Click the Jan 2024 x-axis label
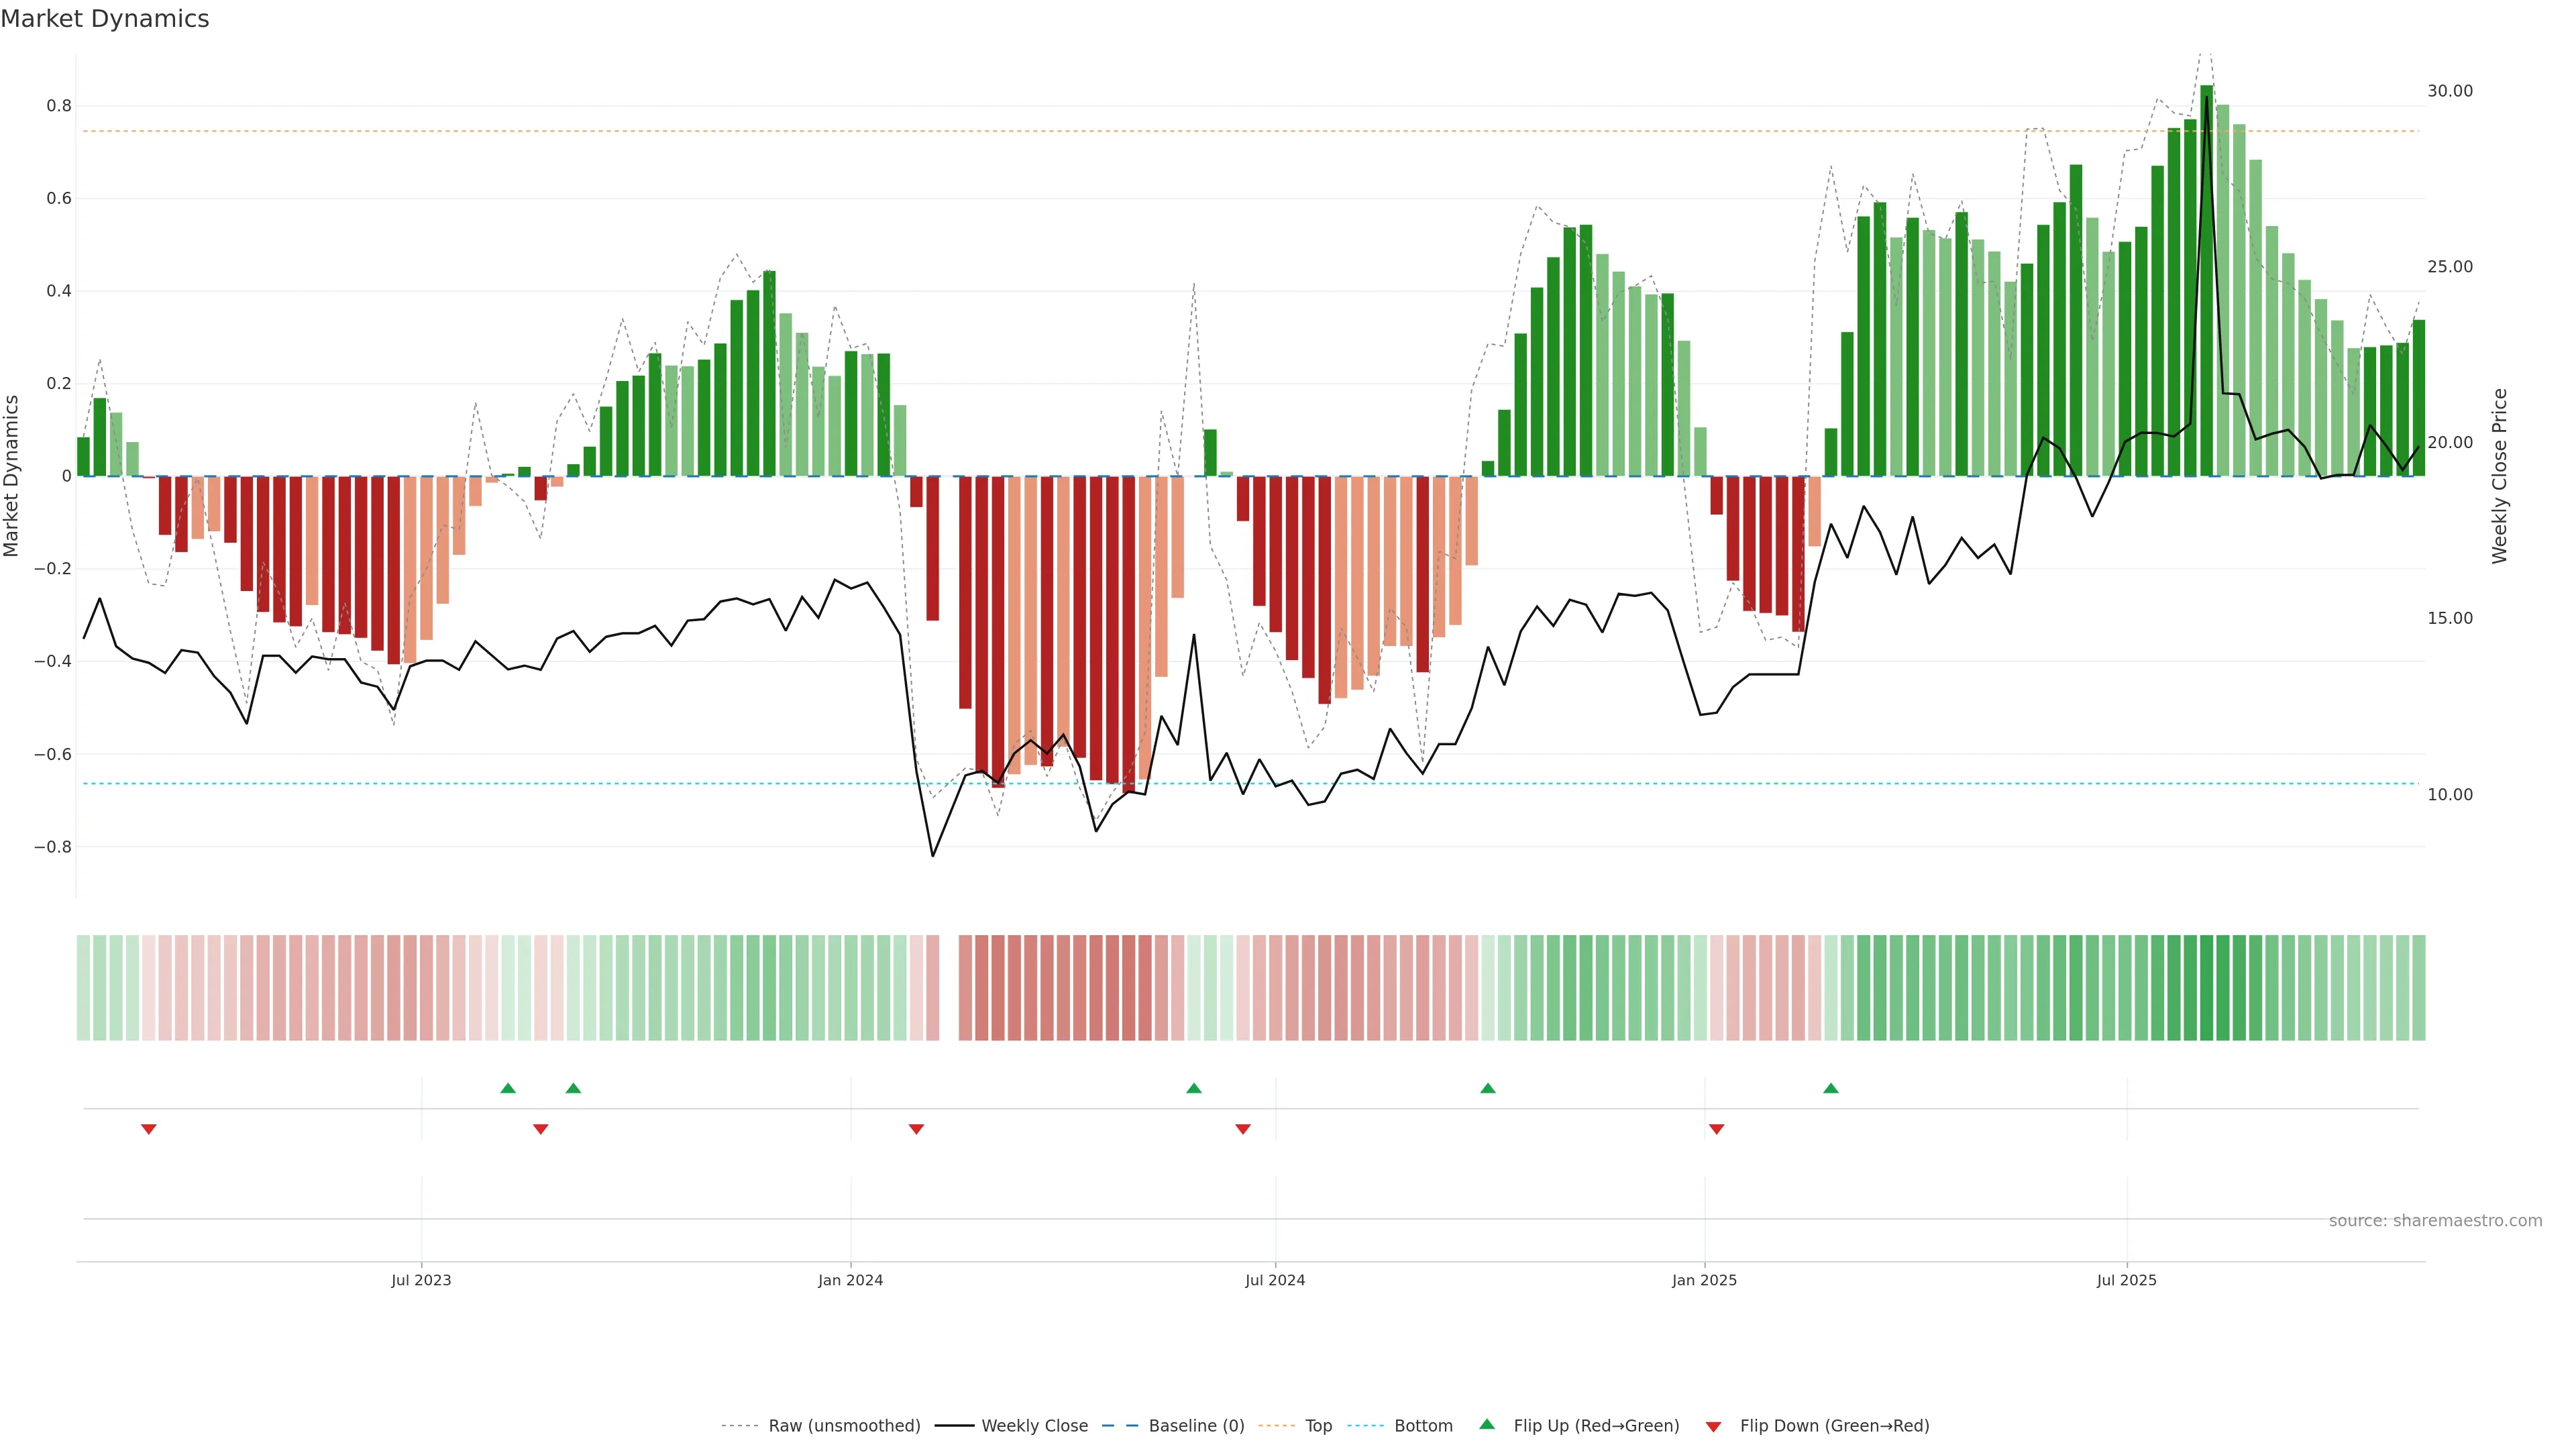 (850, 1280)
